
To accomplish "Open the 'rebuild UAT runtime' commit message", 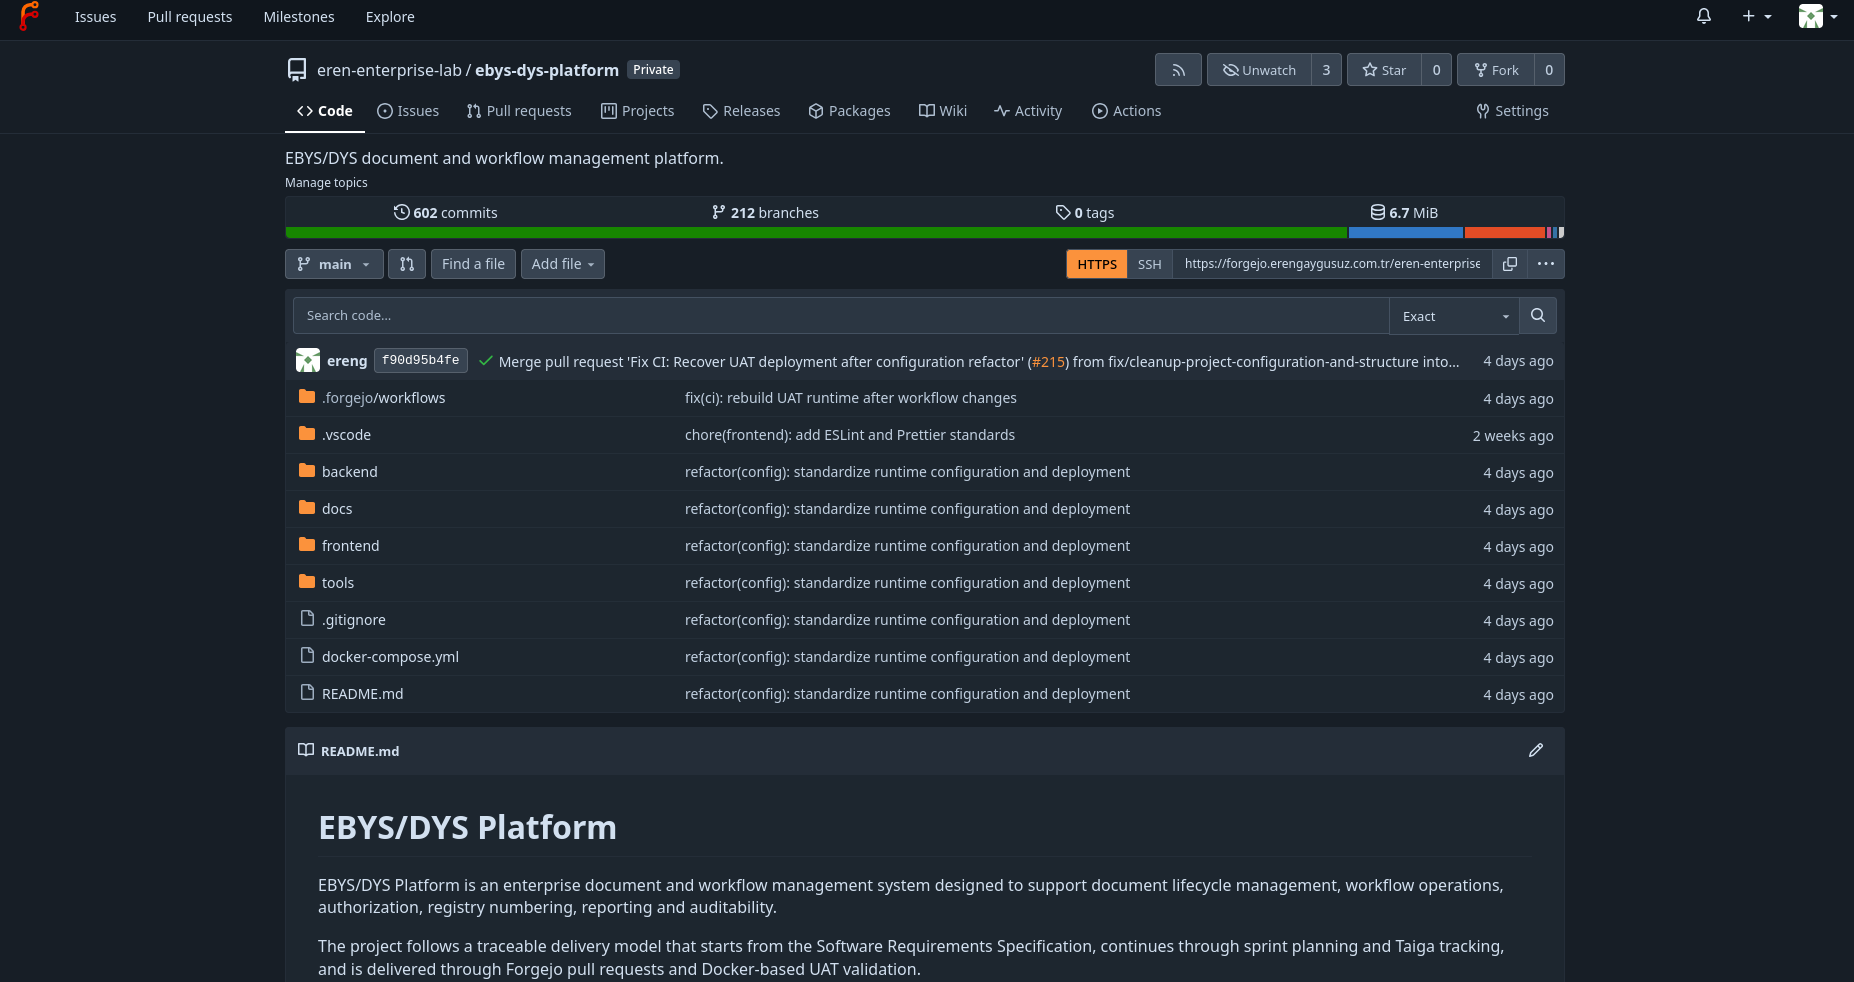I will [851, 398].
